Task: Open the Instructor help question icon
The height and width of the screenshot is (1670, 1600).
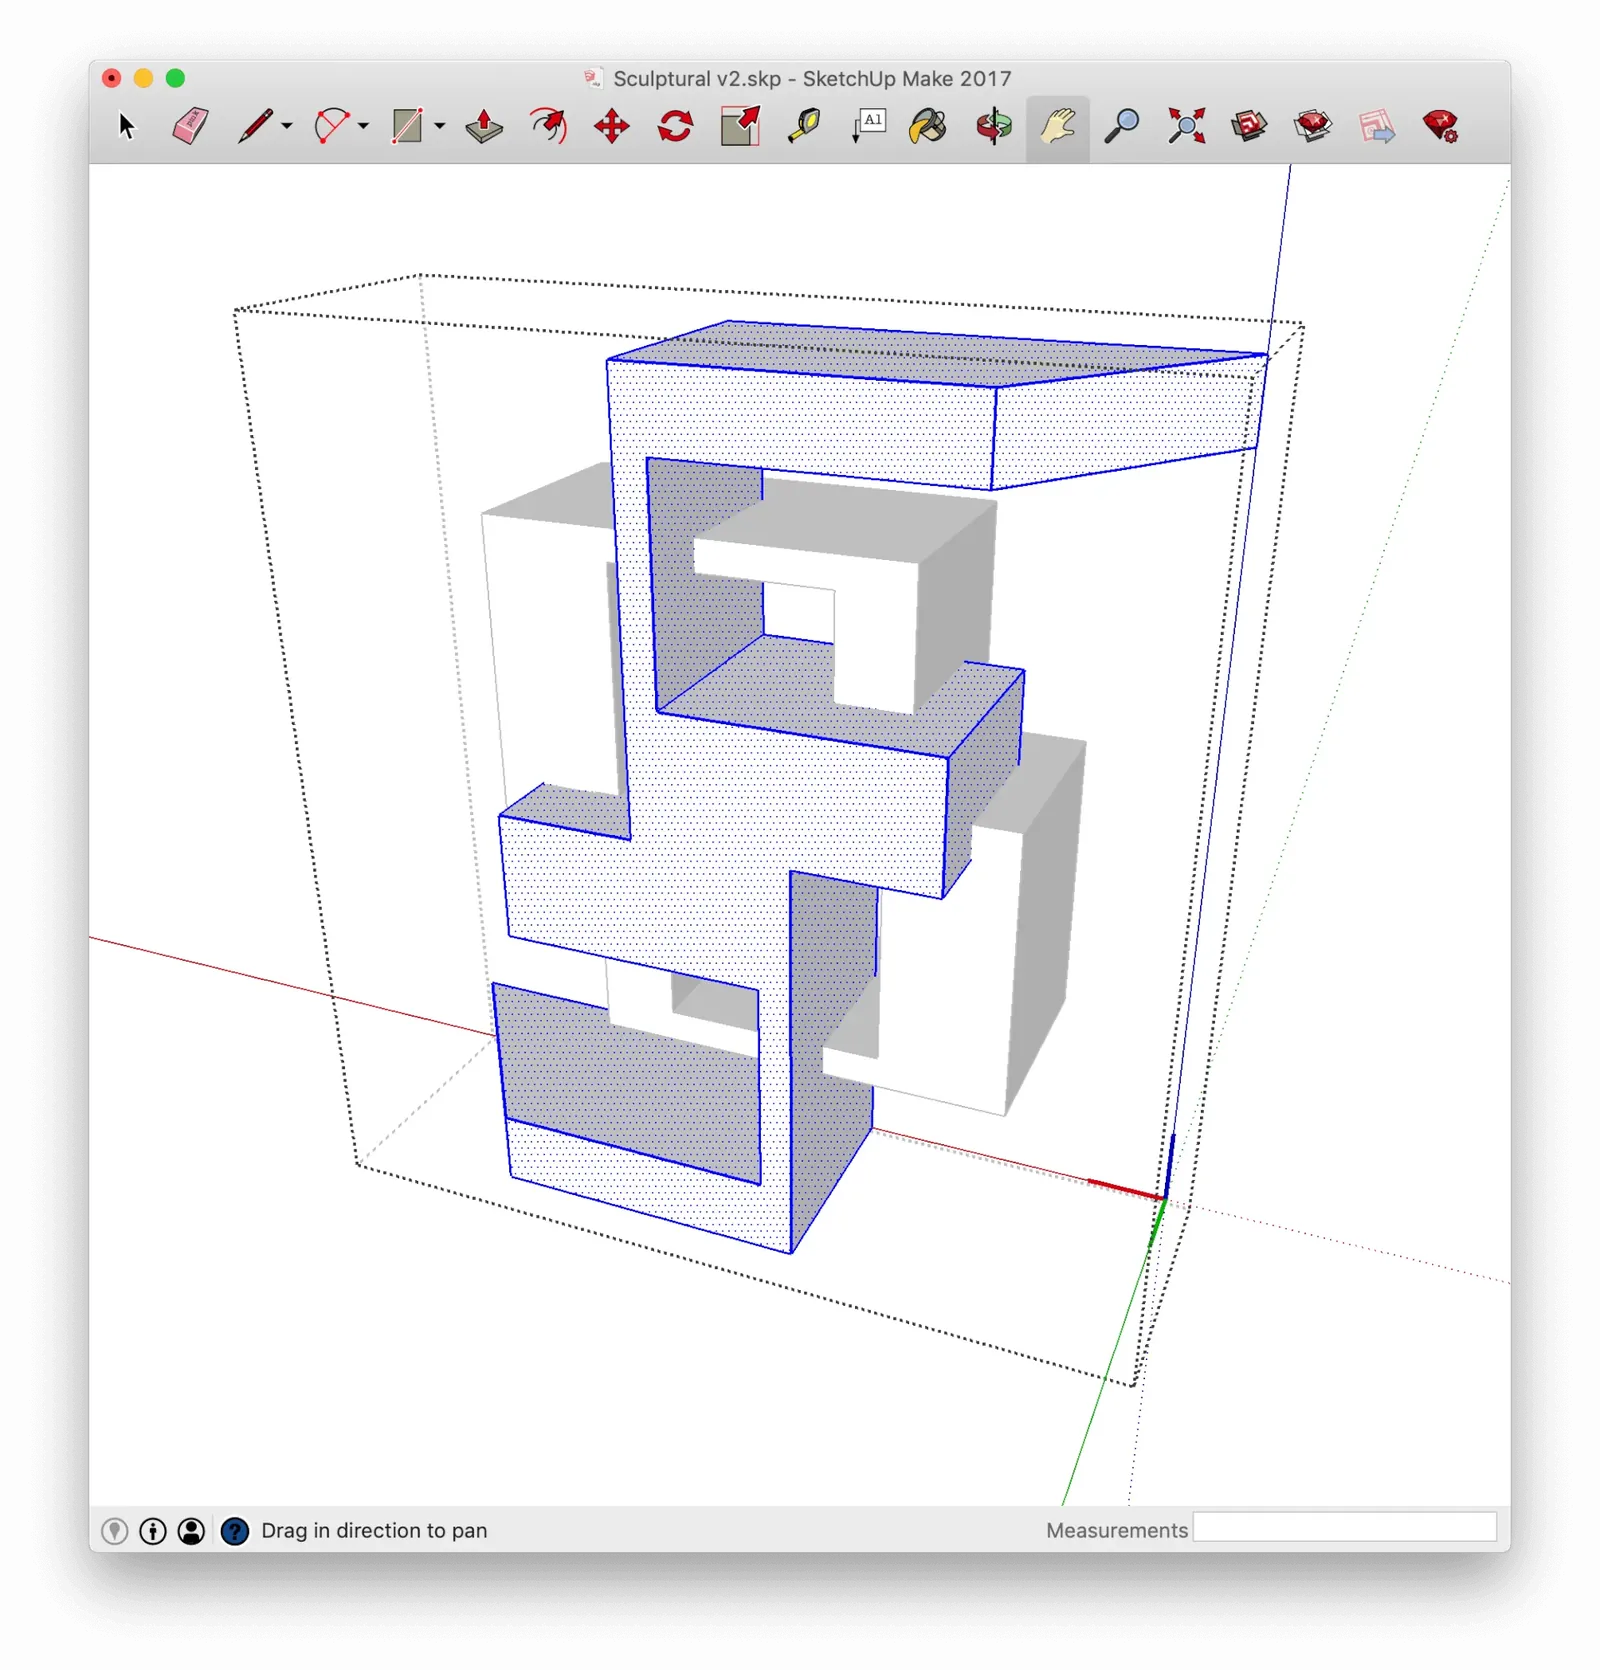Action: (x=235, y=1531)
